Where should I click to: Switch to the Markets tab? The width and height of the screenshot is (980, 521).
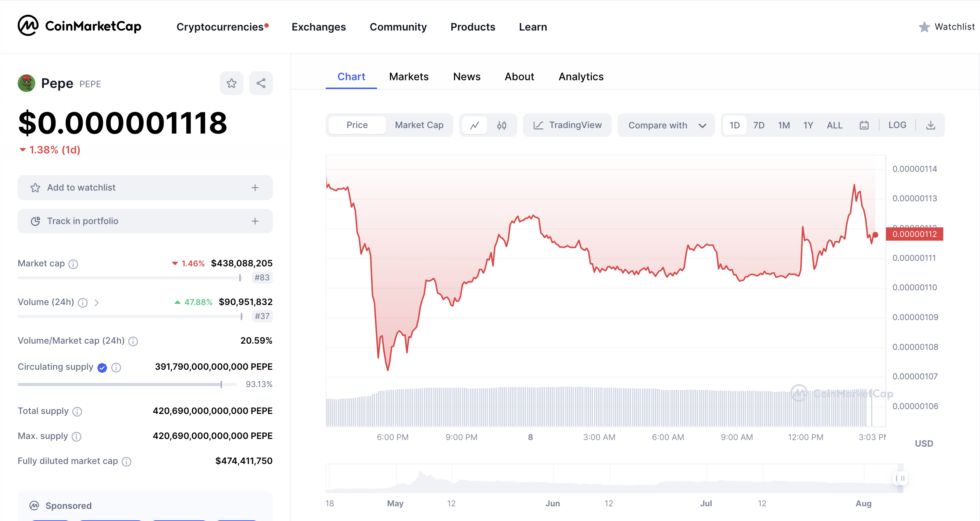pos(409,77)
